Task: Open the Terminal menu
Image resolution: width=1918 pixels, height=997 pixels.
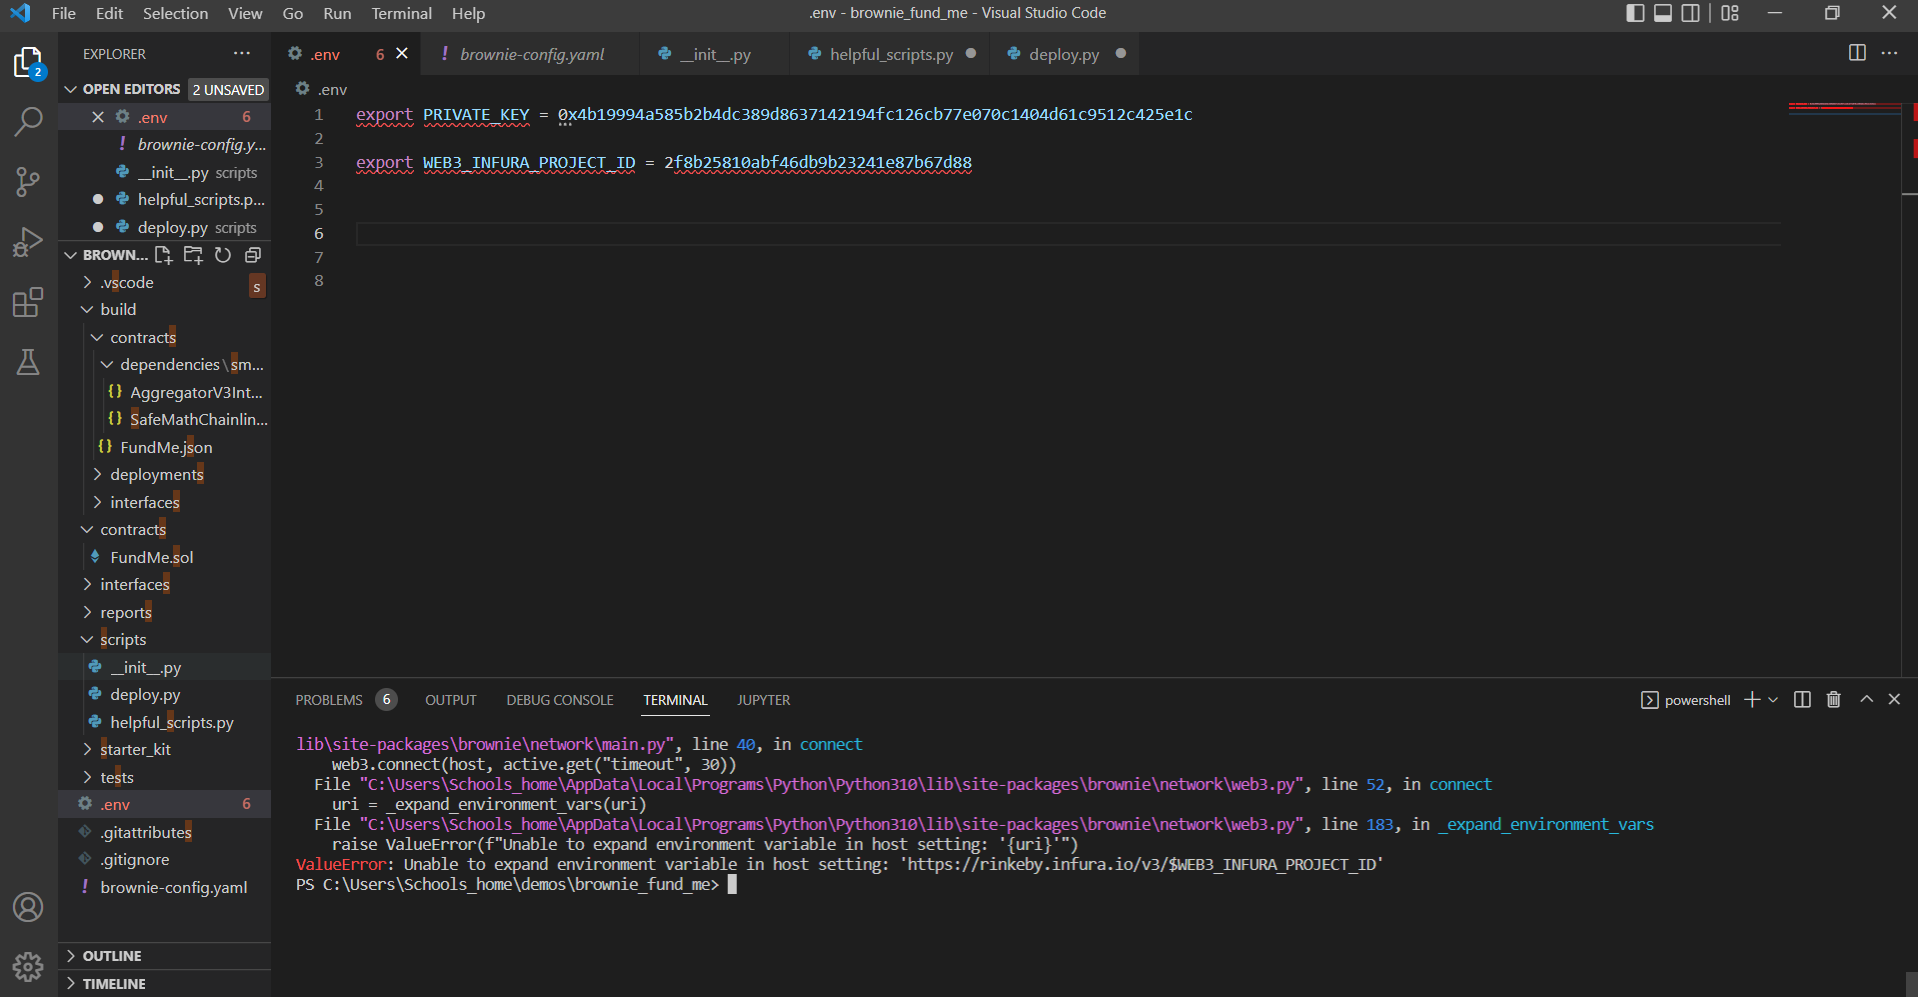Action: (401, 13)
